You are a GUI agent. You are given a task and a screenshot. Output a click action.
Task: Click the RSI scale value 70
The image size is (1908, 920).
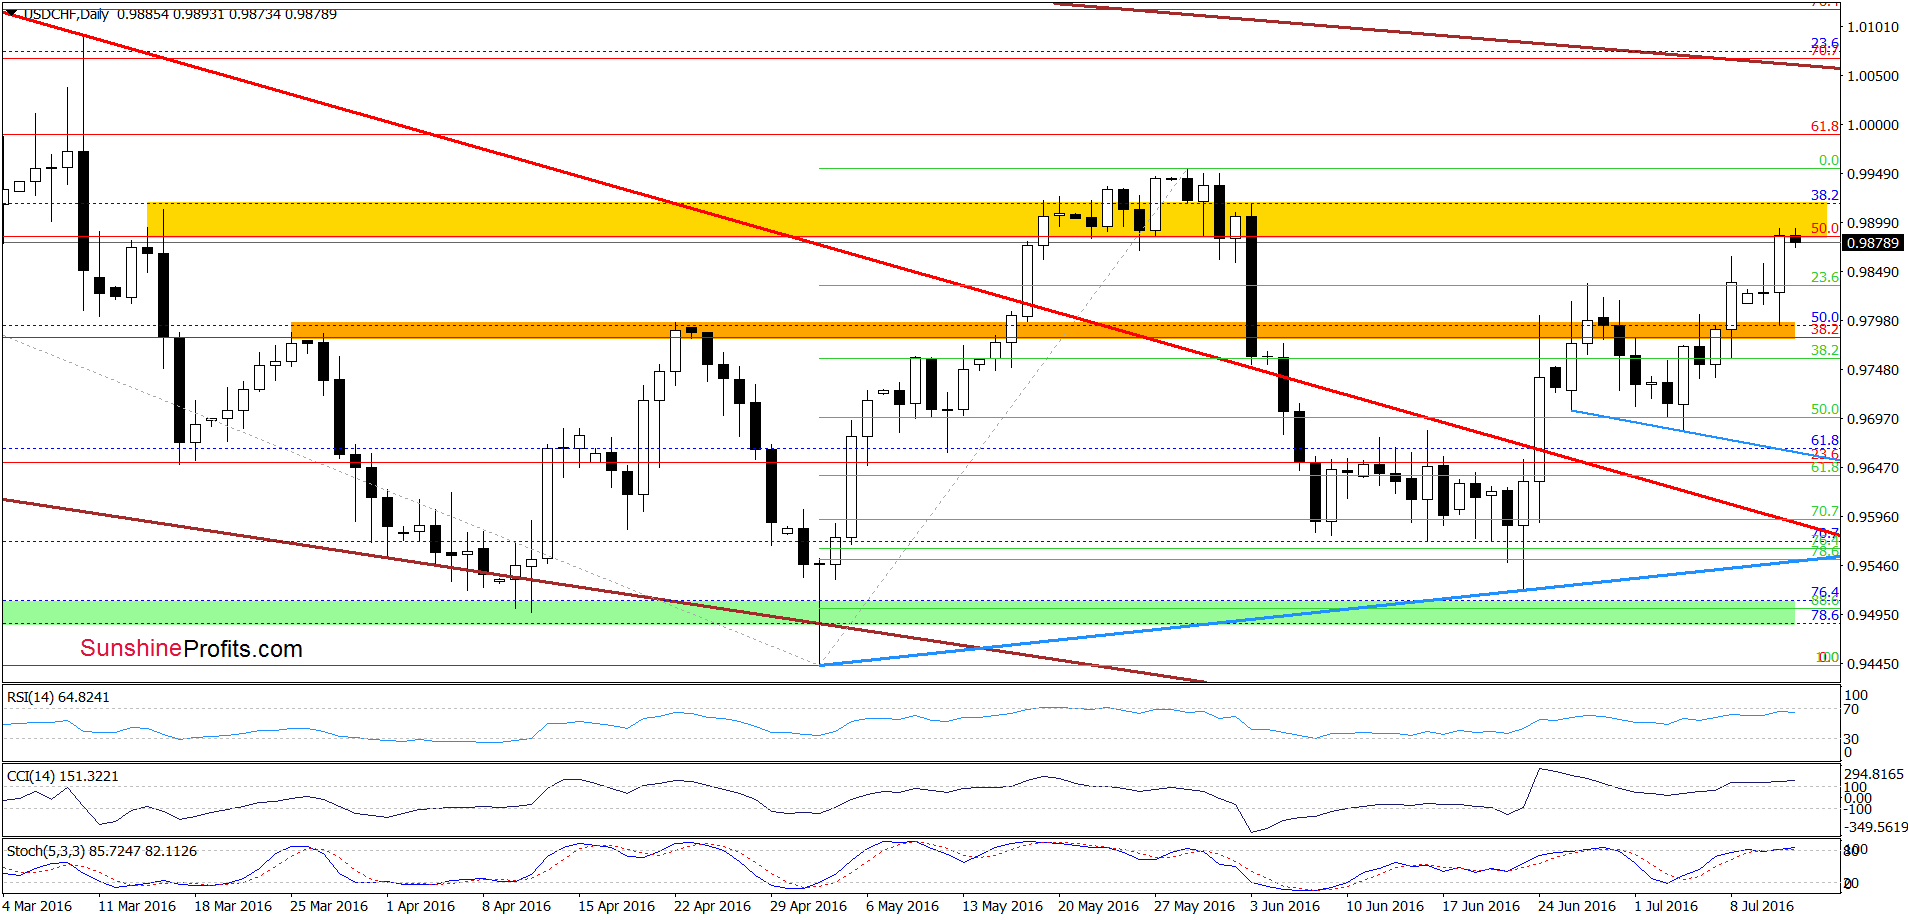(x=1852, y=709)
